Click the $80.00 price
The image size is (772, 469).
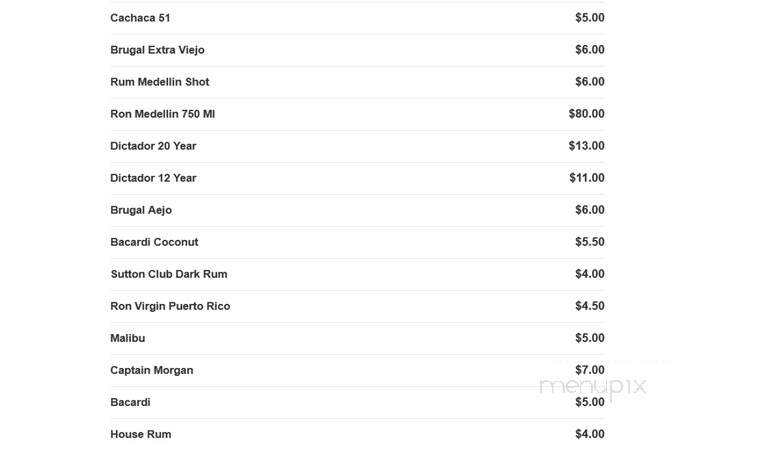pyautogui.click(x=586, y=114)
